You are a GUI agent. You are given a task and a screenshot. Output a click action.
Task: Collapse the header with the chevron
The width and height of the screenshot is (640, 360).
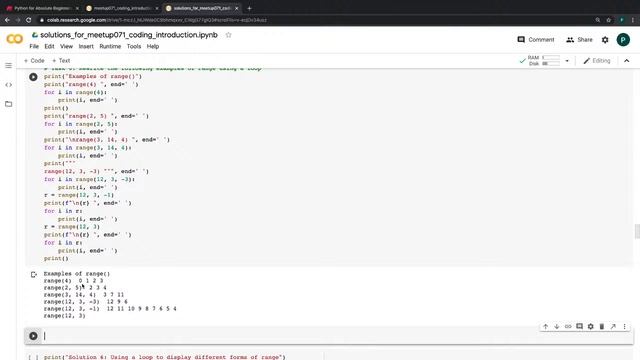click(627, 61)
